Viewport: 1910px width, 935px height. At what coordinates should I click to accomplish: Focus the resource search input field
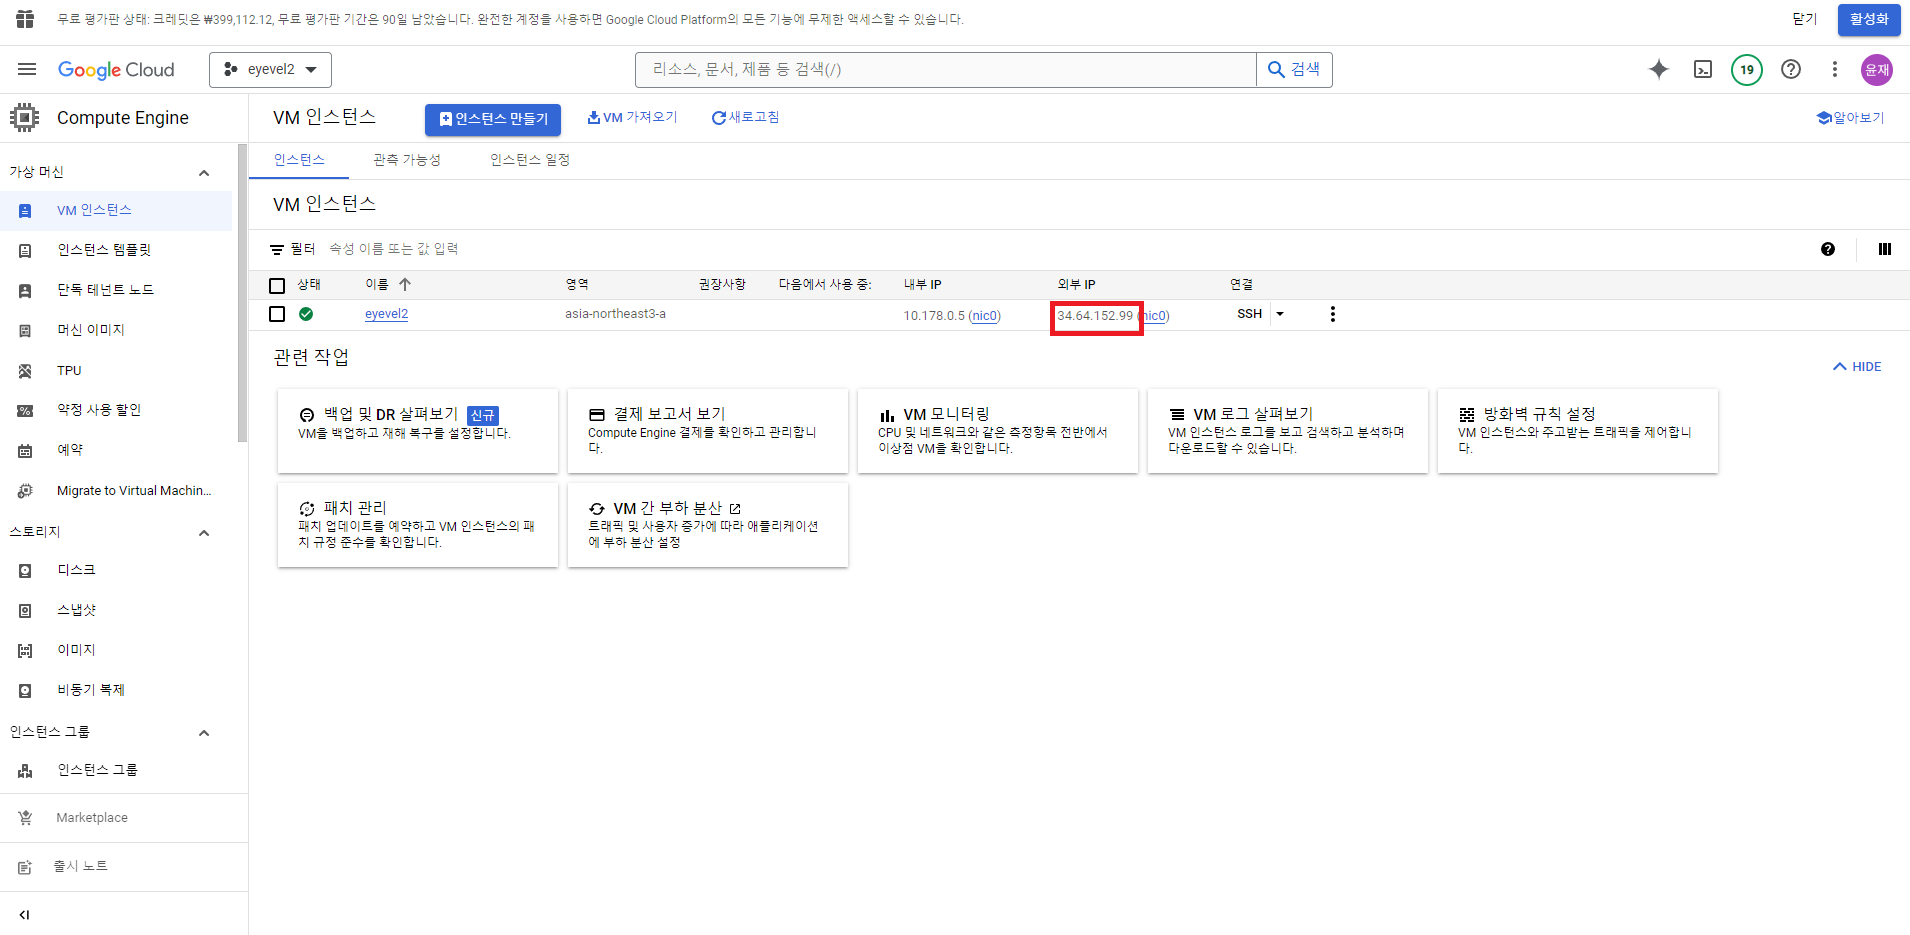(946, 69)
